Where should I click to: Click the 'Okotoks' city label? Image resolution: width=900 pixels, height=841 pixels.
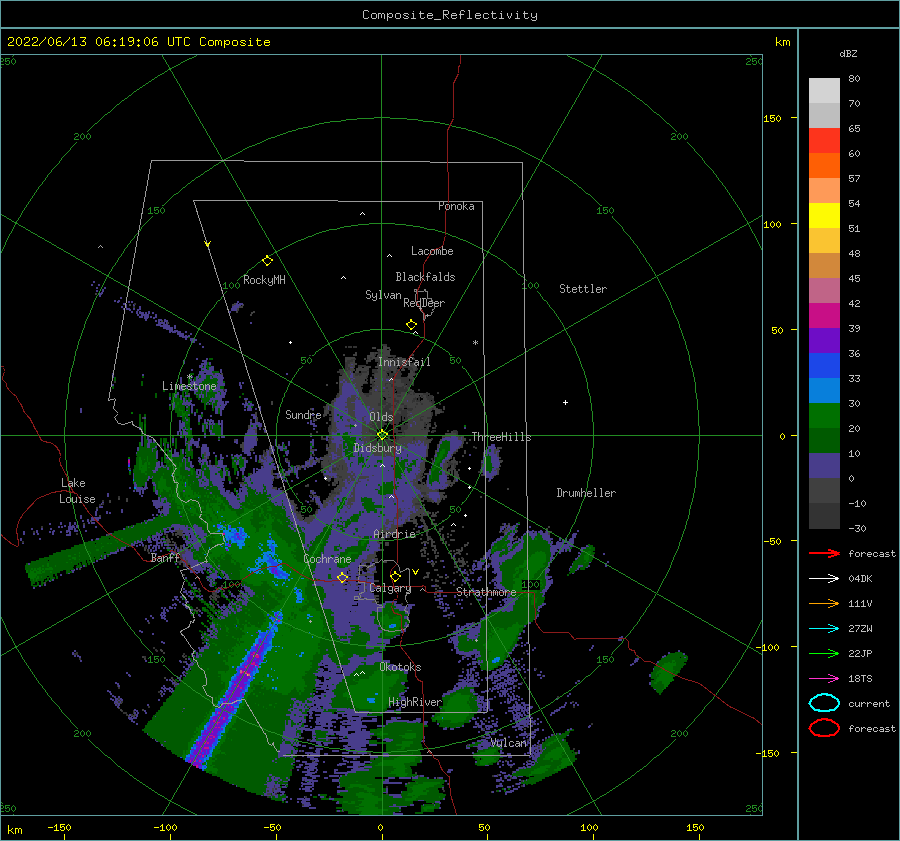400,667
